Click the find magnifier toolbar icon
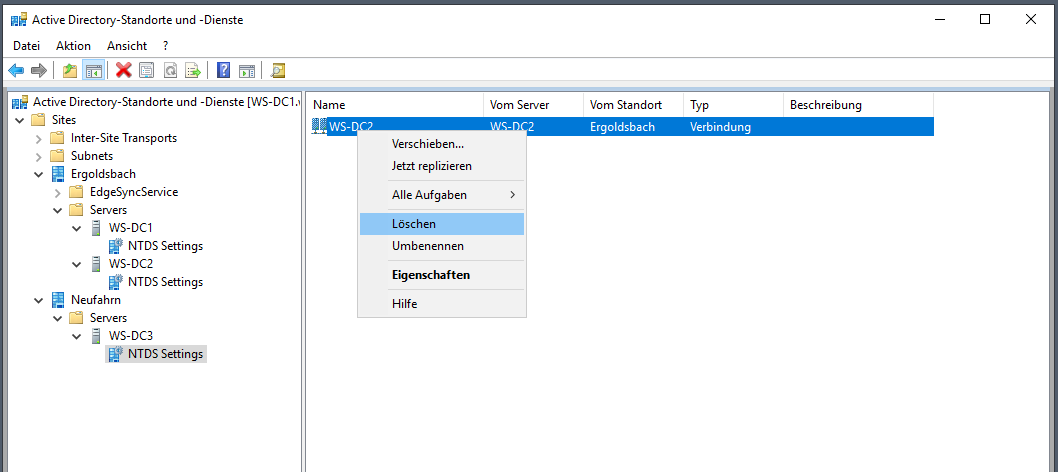This screenshot has height=472, width=1058. 277,70
